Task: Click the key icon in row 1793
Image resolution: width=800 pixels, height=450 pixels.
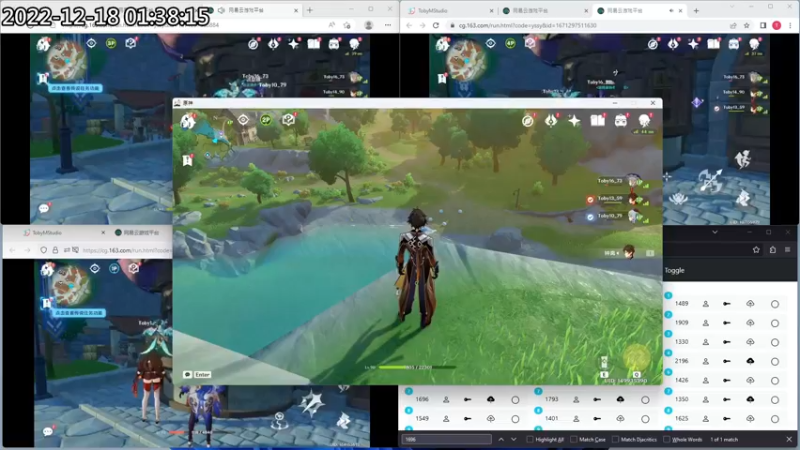Action: tap(597, 399)
